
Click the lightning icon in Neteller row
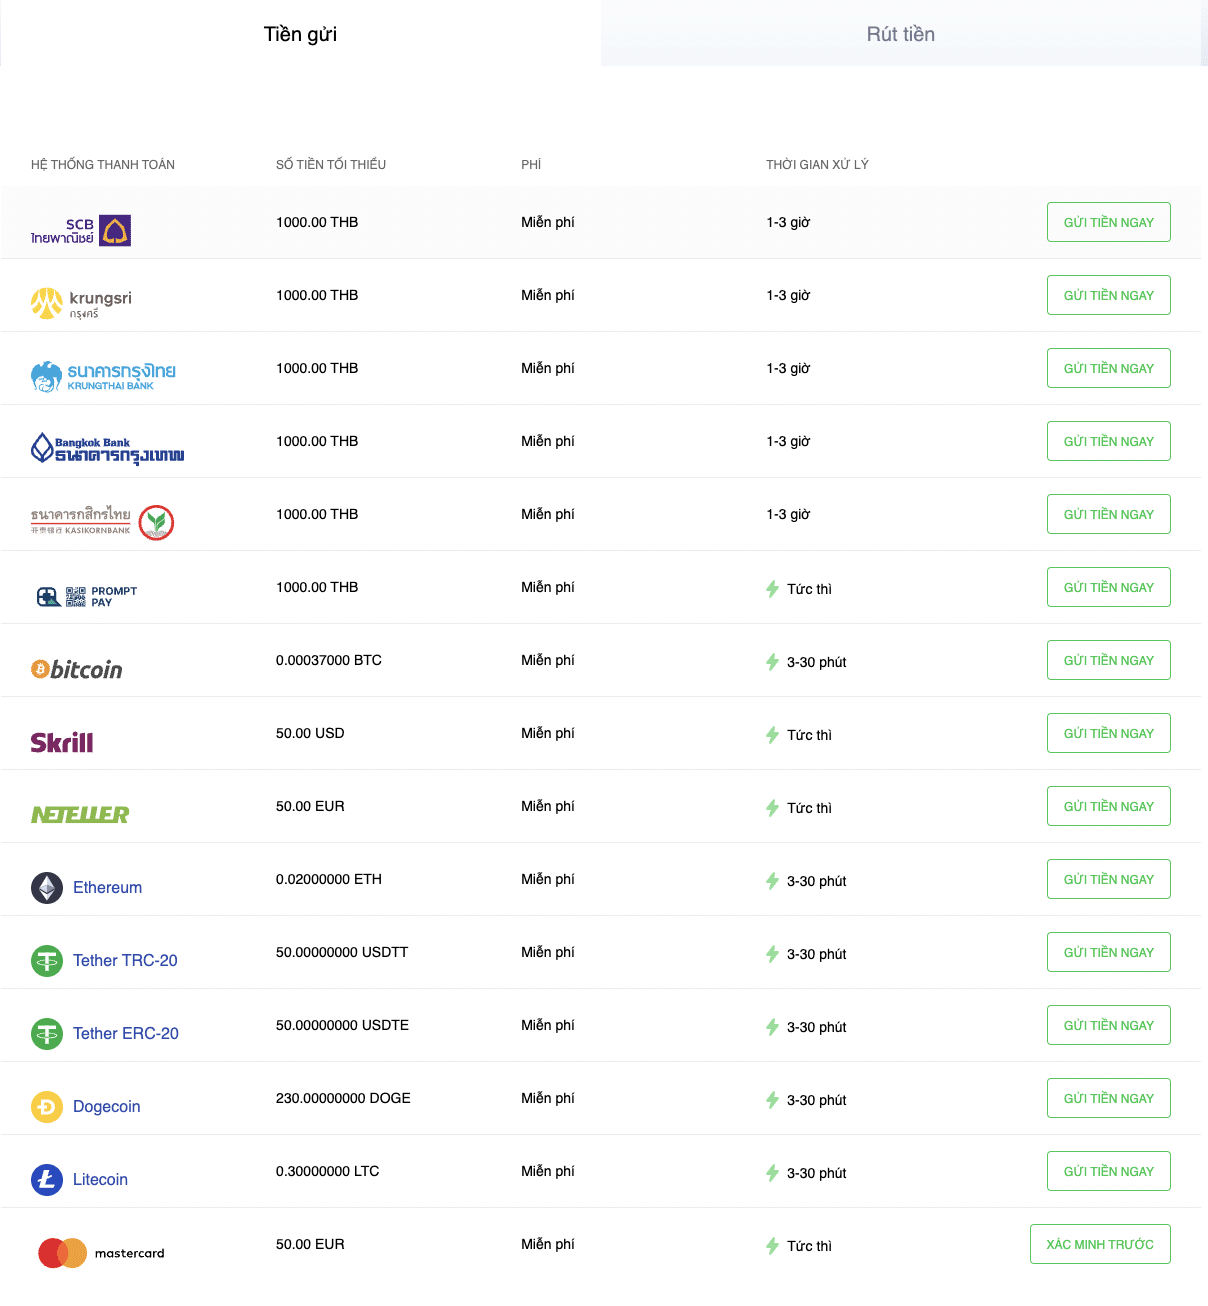(x=772, y=808)
